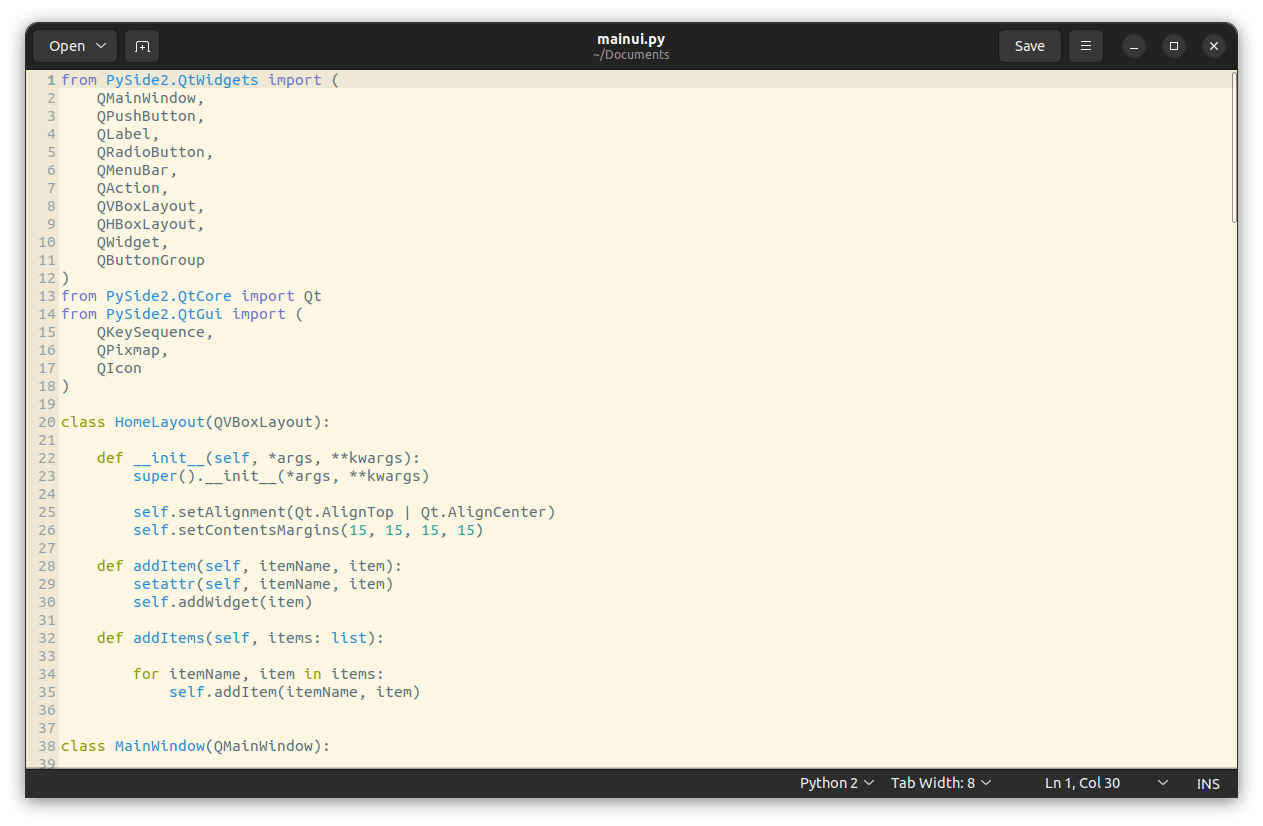Viewport: 1263px width, 826px height.
Task: Maximize the editor window
Action: coord(1174,46)
